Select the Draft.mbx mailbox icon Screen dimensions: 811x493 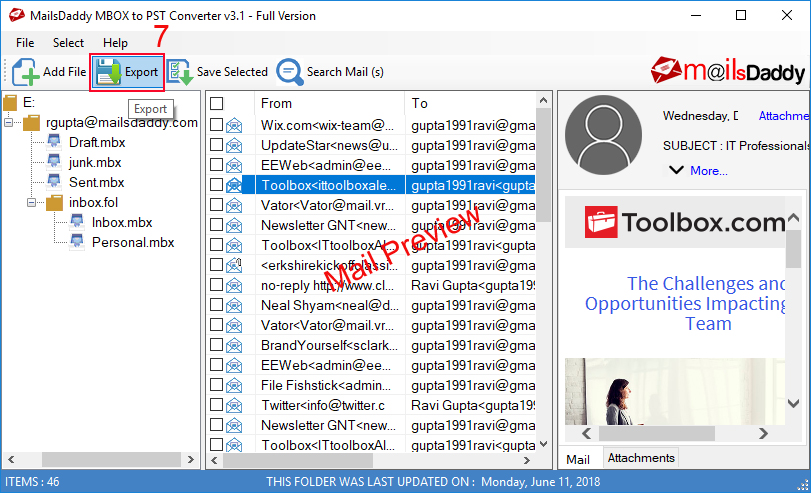(54, 141)
